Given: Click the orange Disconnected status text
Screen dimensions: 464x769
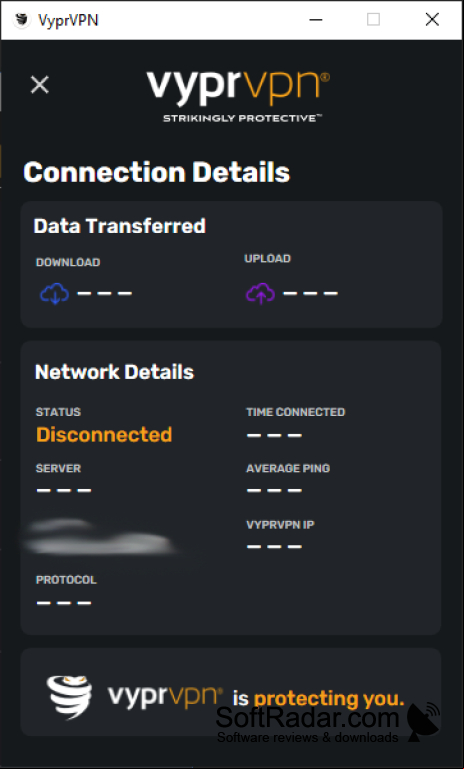Looking at the screenshot, I should click(x=104, y=435).
